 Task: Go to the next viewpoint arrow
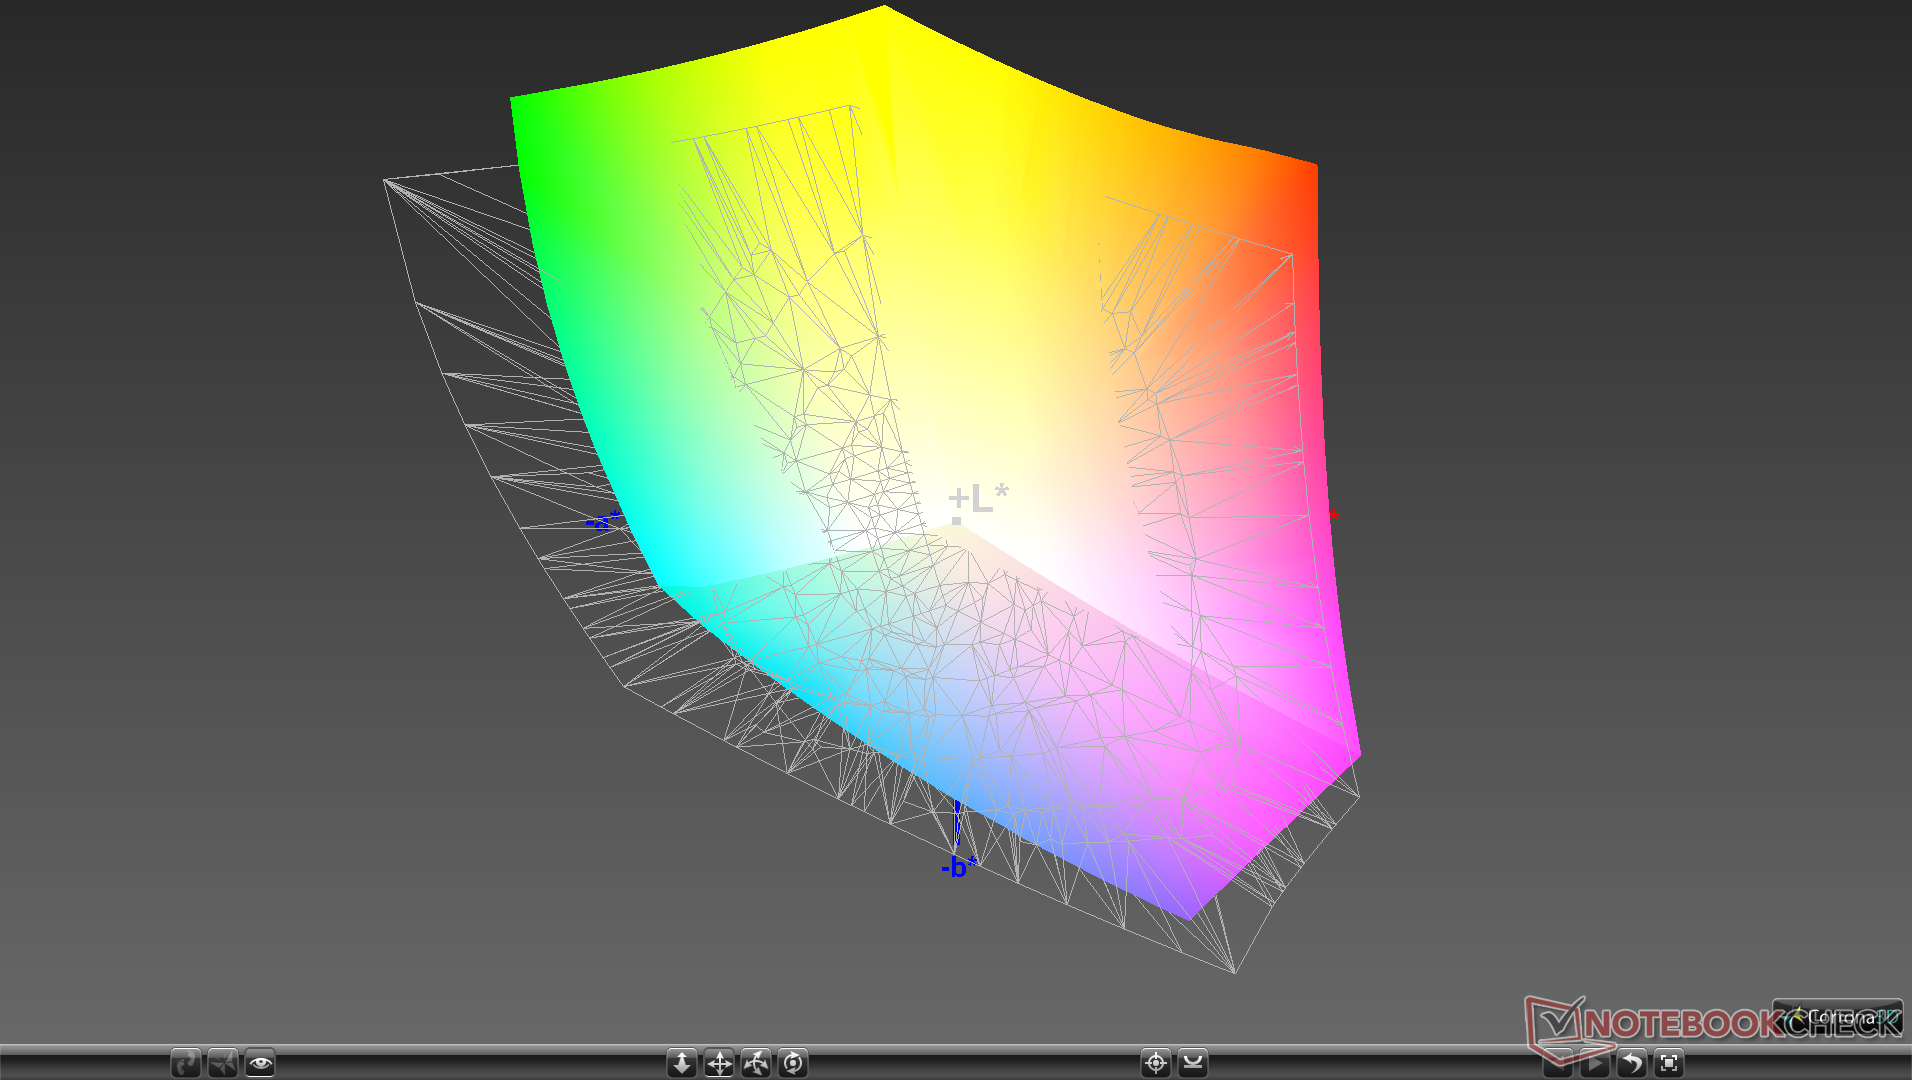(1595, 1063)
